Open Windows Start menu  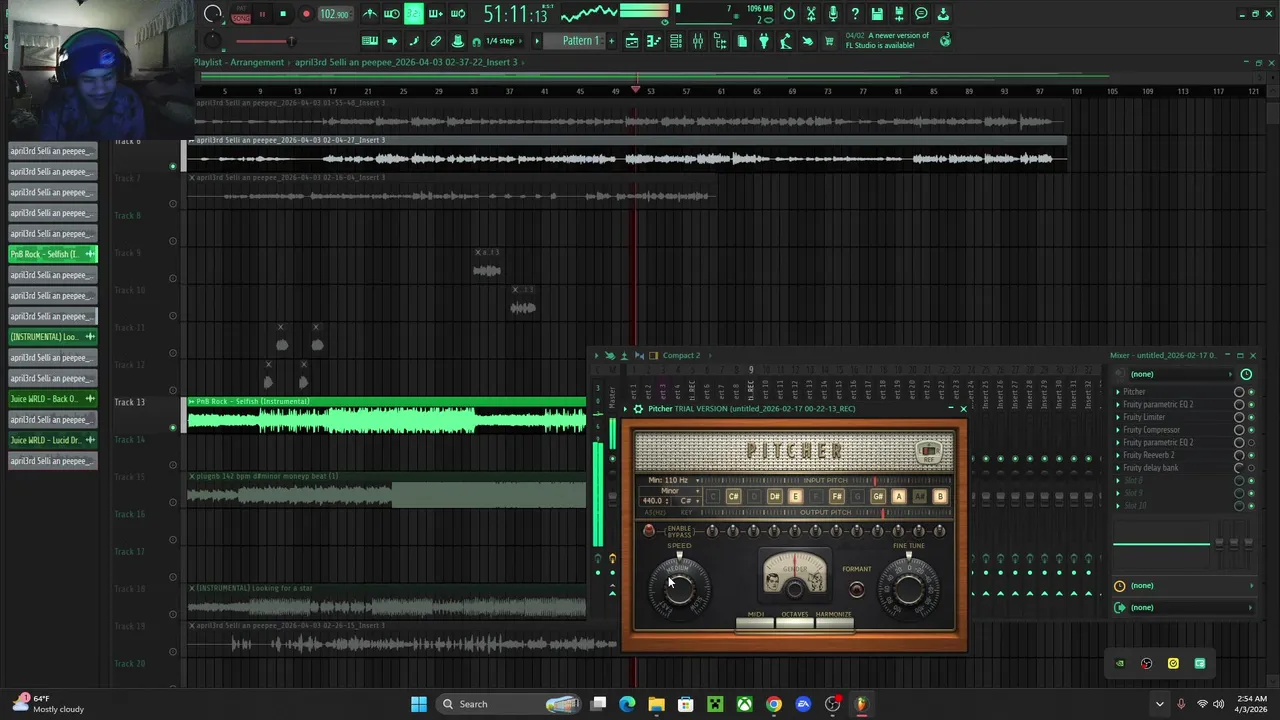[x=419, y=704]
